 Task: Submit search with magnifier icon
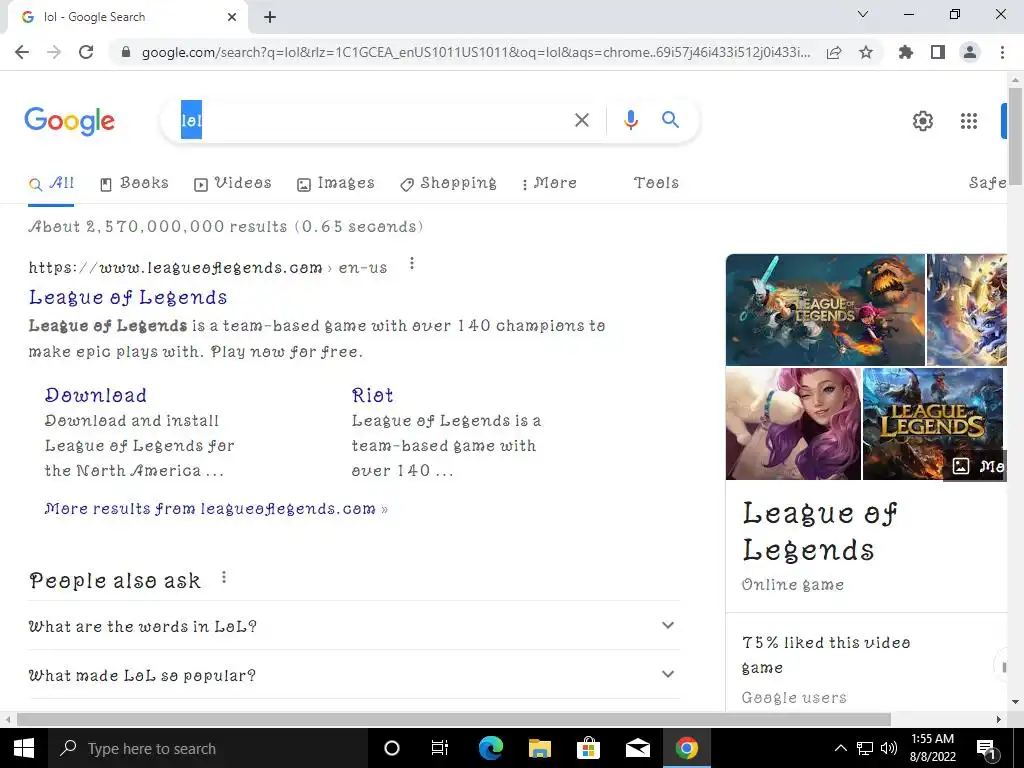[670, 120]
